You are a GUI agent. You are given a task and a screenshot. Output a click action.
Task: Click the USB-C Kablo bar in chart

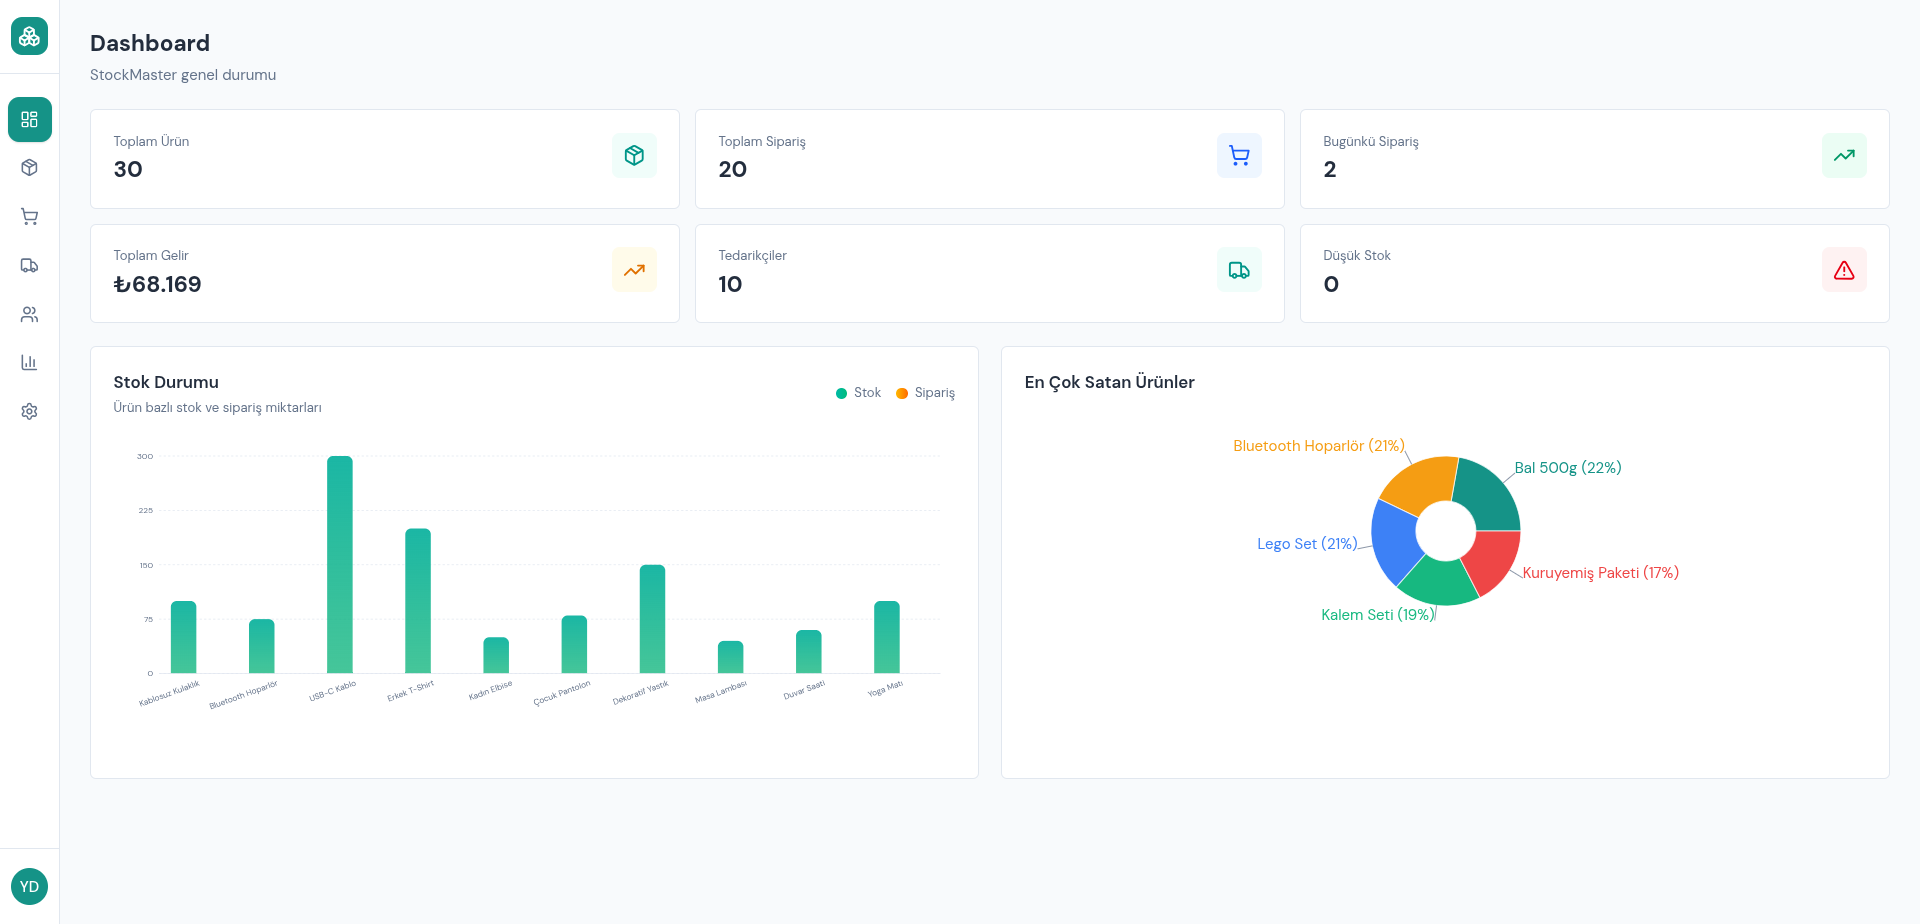pyautogui.click(x=340, y=565)
